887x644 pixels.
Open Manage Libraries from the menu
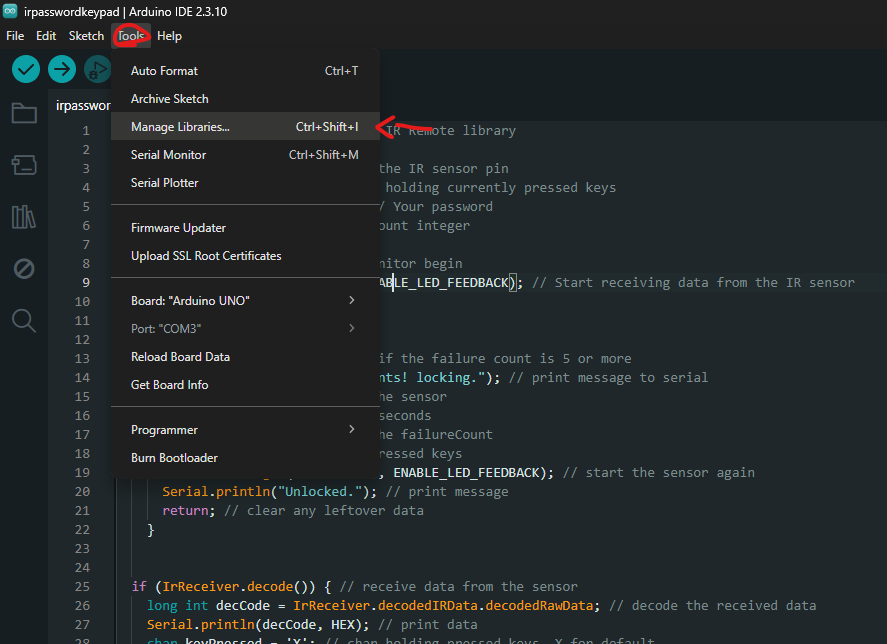(245, 127)
